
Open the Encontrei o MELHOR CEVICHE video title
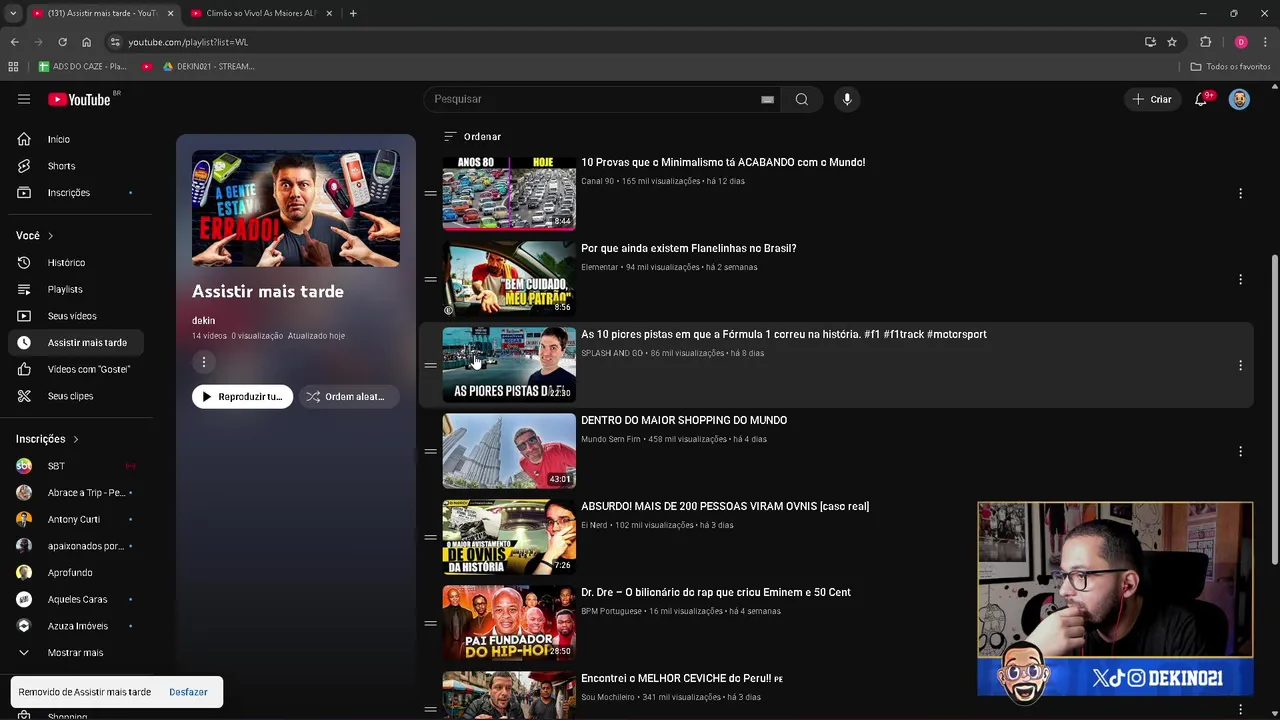point(682,678)
